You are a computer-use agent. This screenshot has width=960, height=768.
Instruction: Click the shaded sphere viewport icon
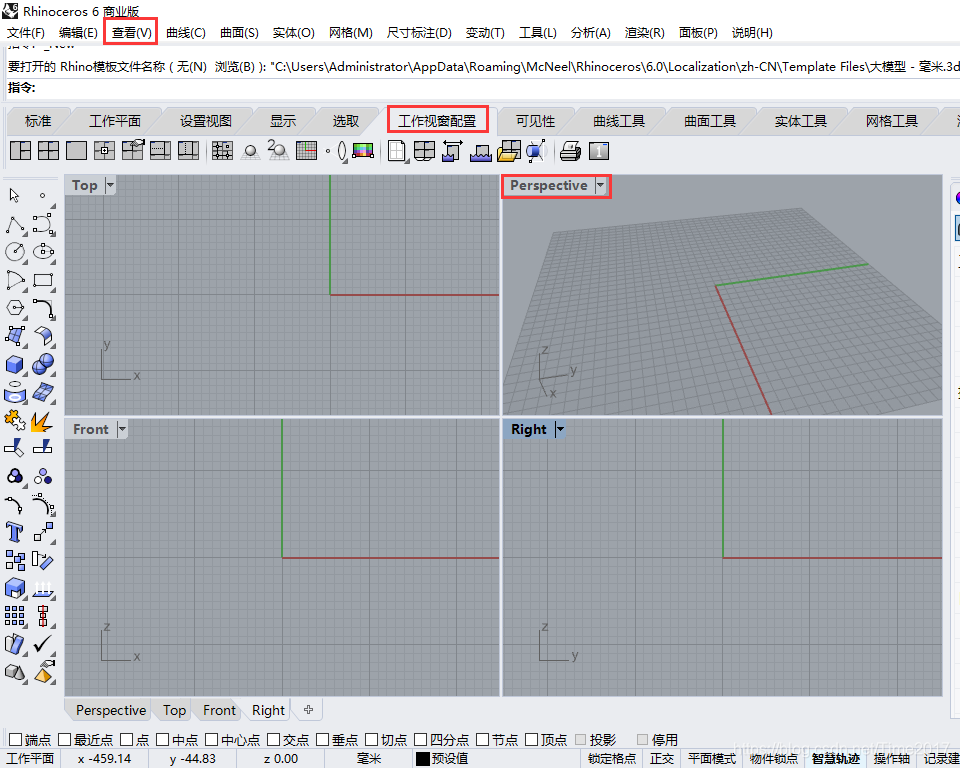point(250,151)
